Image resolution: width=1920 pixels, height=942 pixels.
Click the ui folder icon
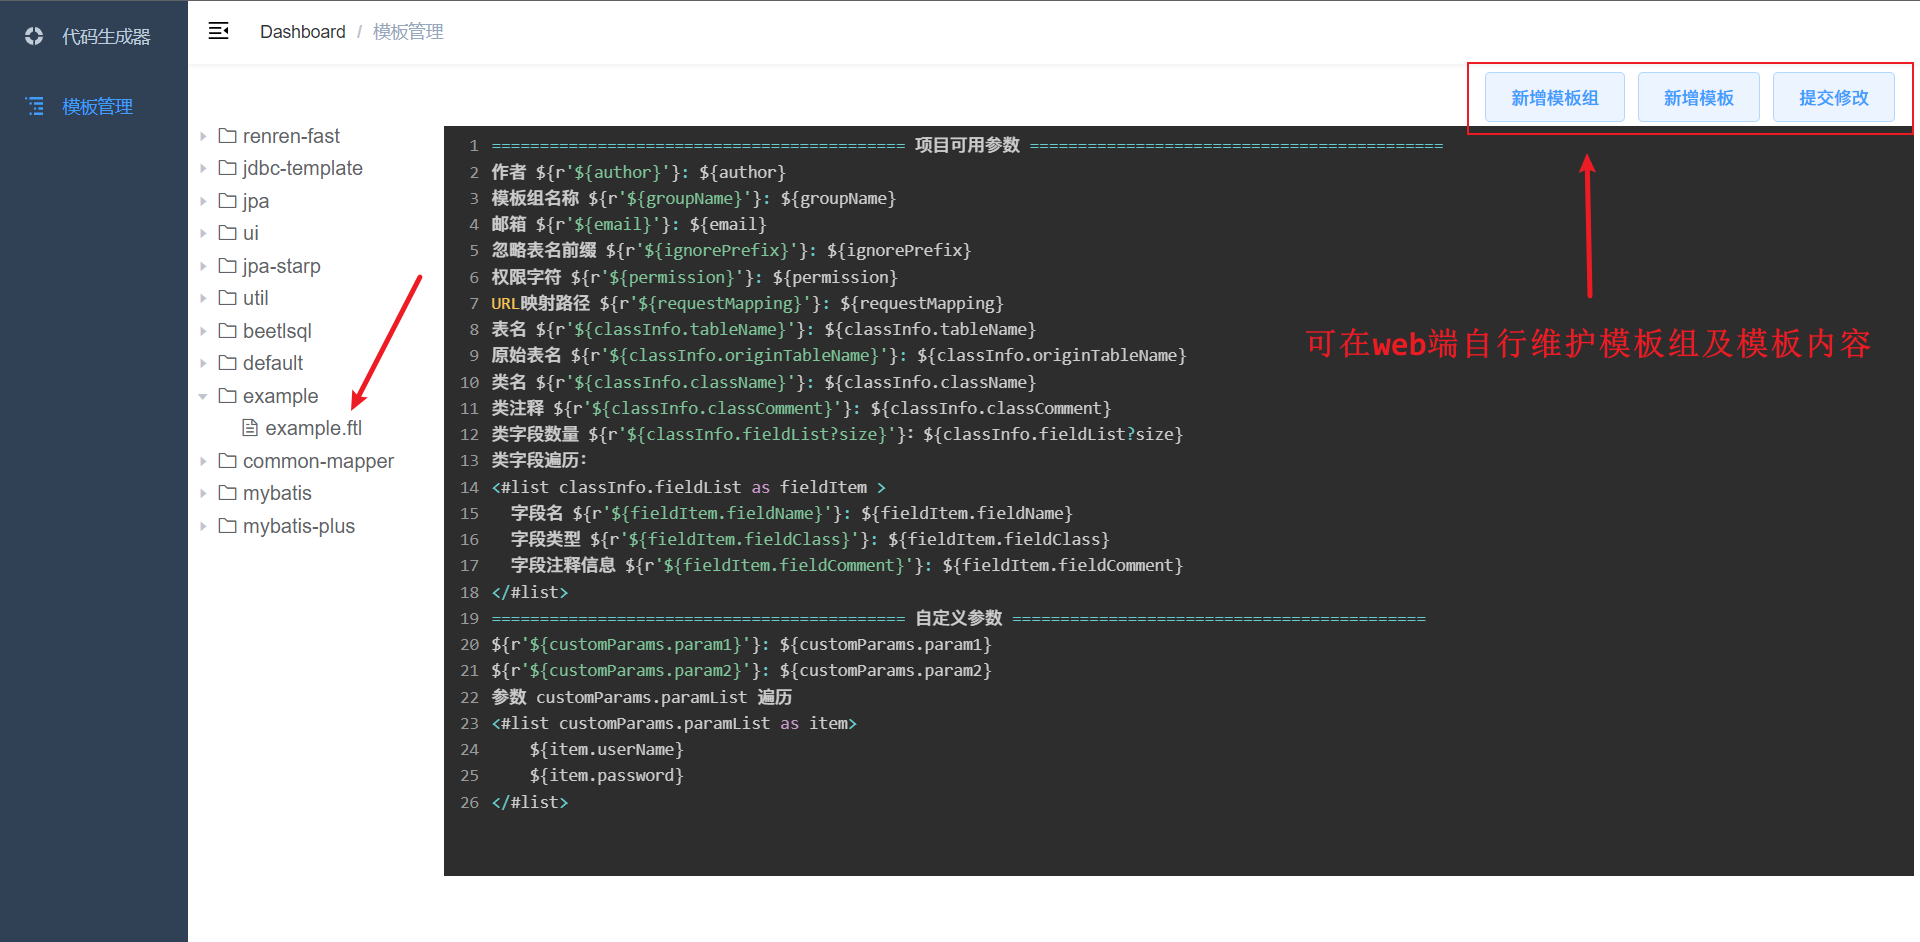pos(228,232)
